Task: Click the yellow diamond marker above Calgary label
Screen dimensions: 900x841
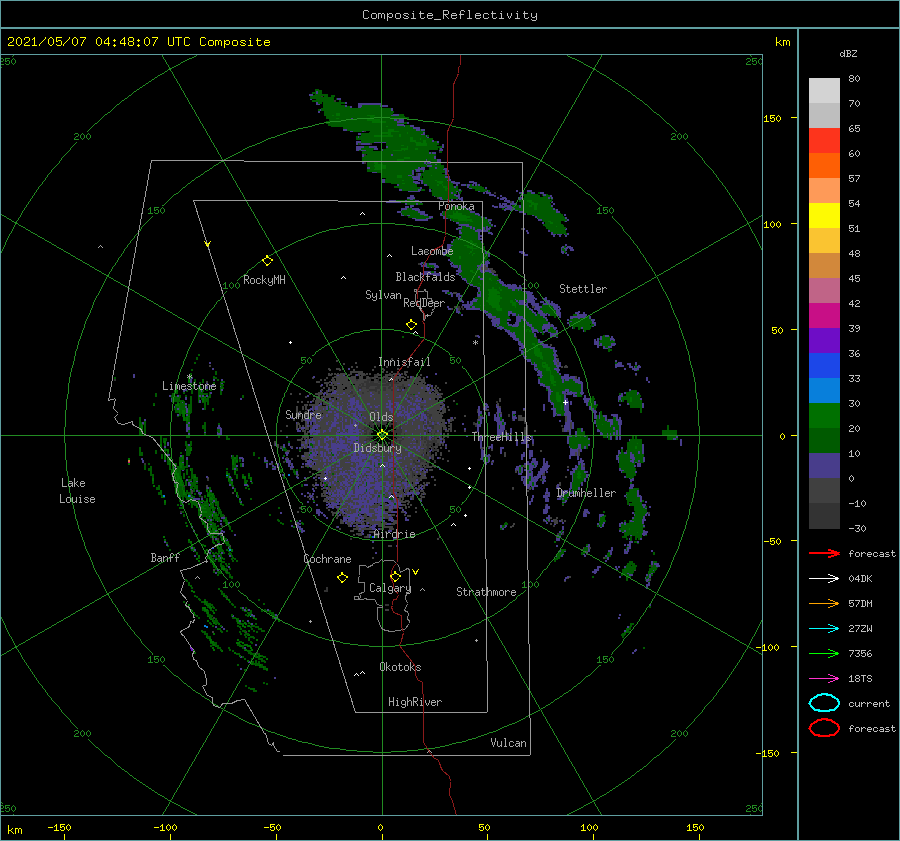Action: [395, 576]
